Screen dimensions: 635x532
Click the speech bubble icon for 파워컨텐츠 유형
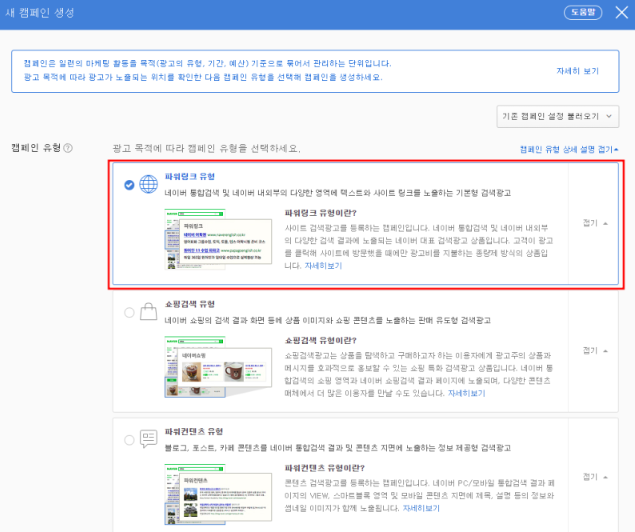[149, 439]
